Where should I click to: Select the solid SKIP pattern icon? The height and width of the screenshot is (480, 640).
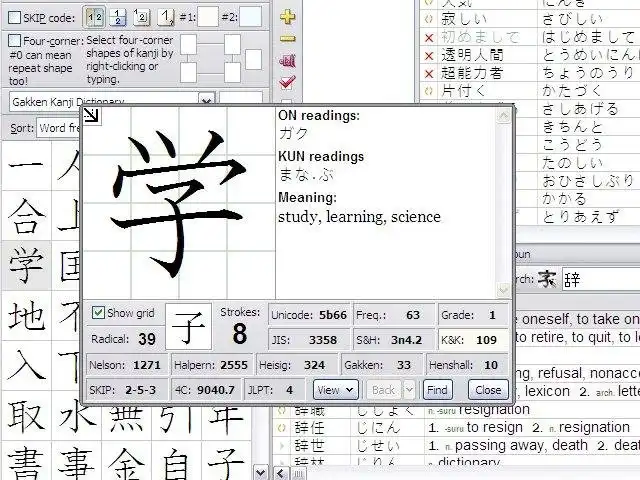(x=165, y=18)
